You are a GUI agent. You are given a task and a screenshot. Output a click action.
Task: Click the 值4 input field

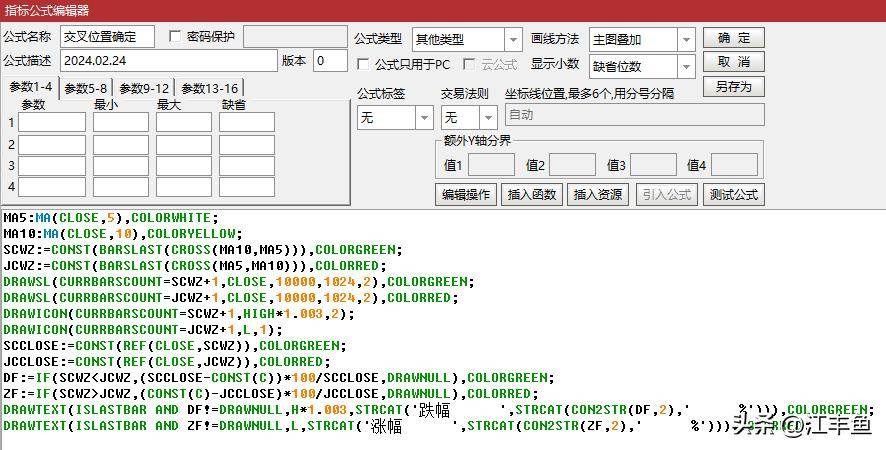734,165
